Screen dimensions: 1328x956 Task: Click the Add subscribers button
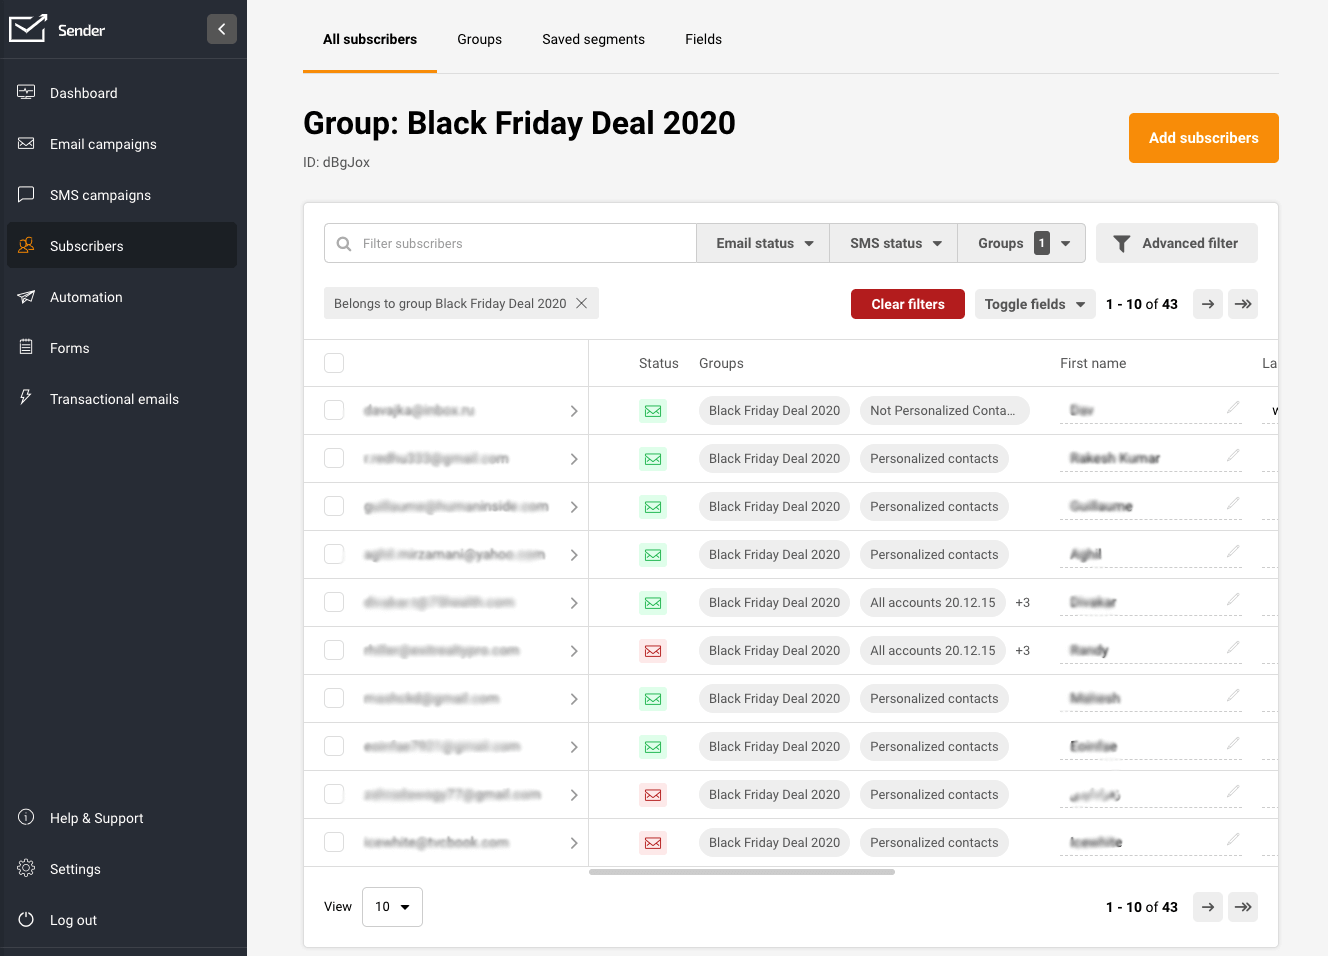[x=1203, y=138]
